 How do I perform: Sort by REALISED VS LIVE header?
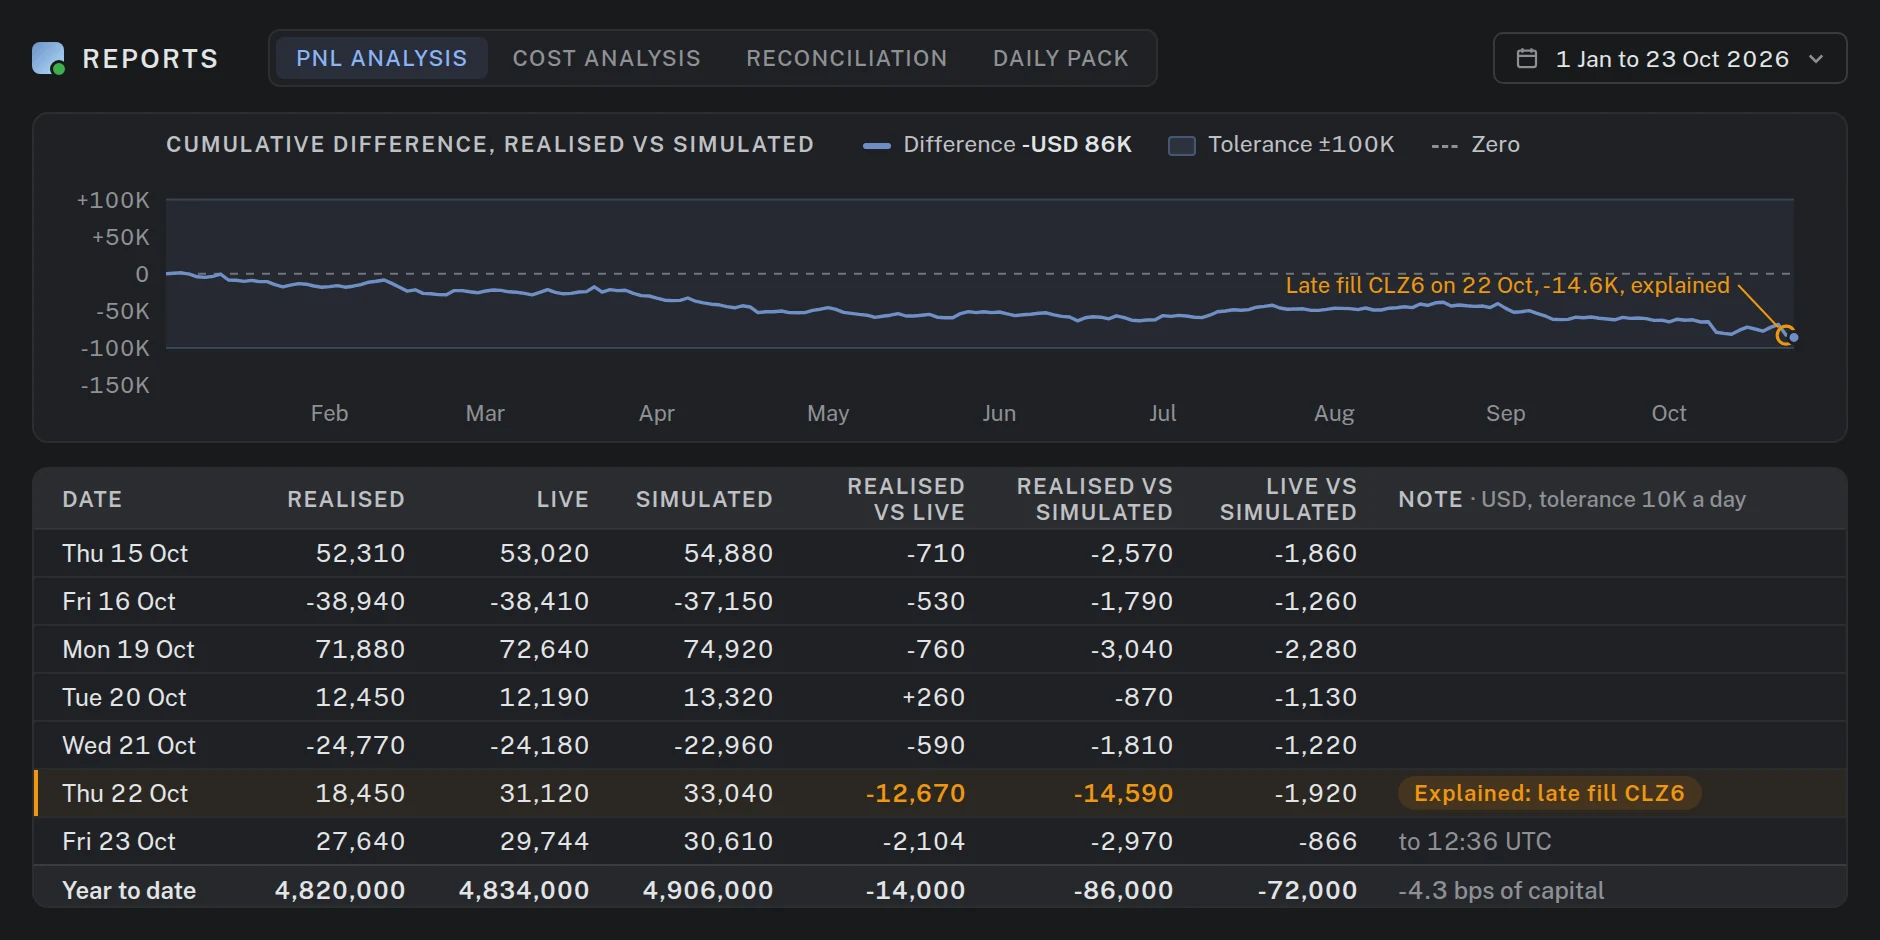point(906,499)
